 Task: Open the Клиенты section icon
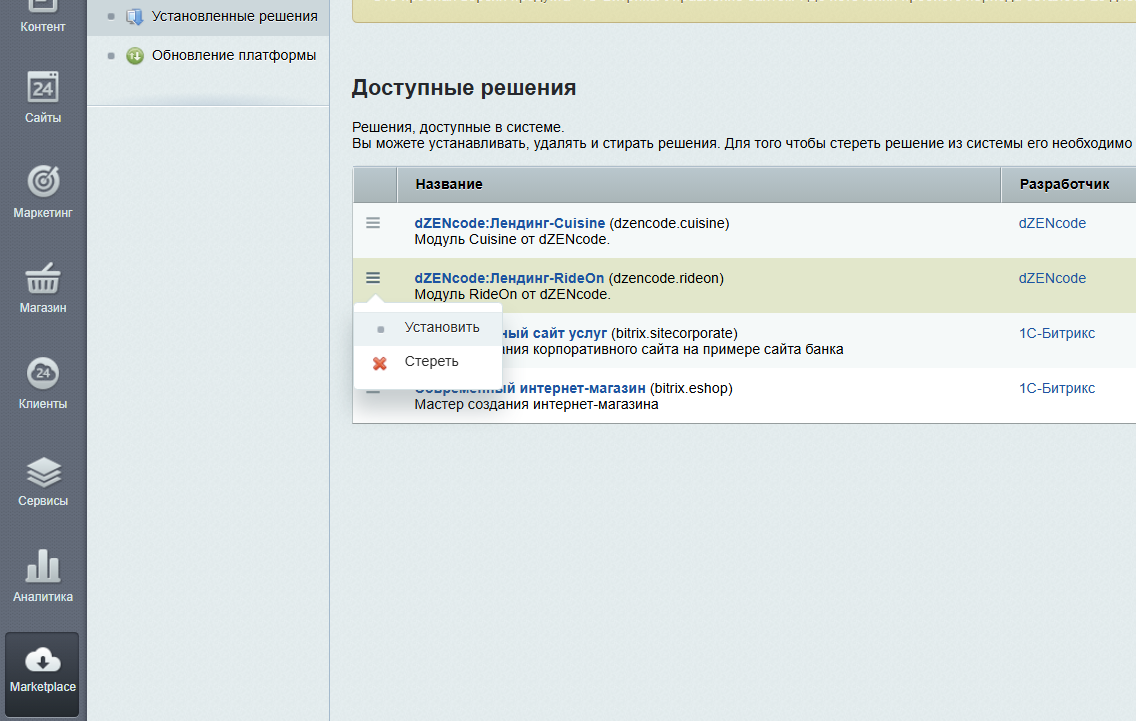coord(43,375)
